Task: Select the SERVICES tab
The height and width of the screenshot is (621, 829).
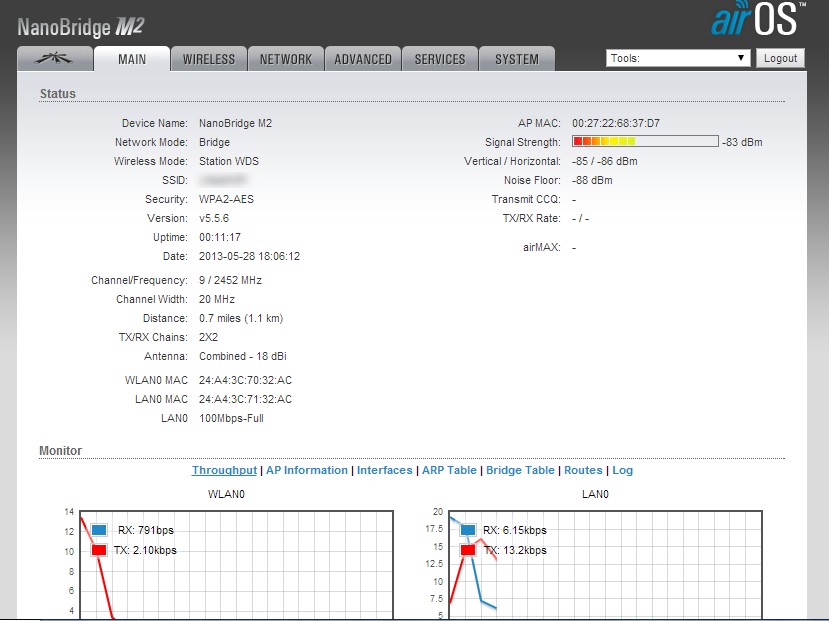Action: click(x=440, y=59)
